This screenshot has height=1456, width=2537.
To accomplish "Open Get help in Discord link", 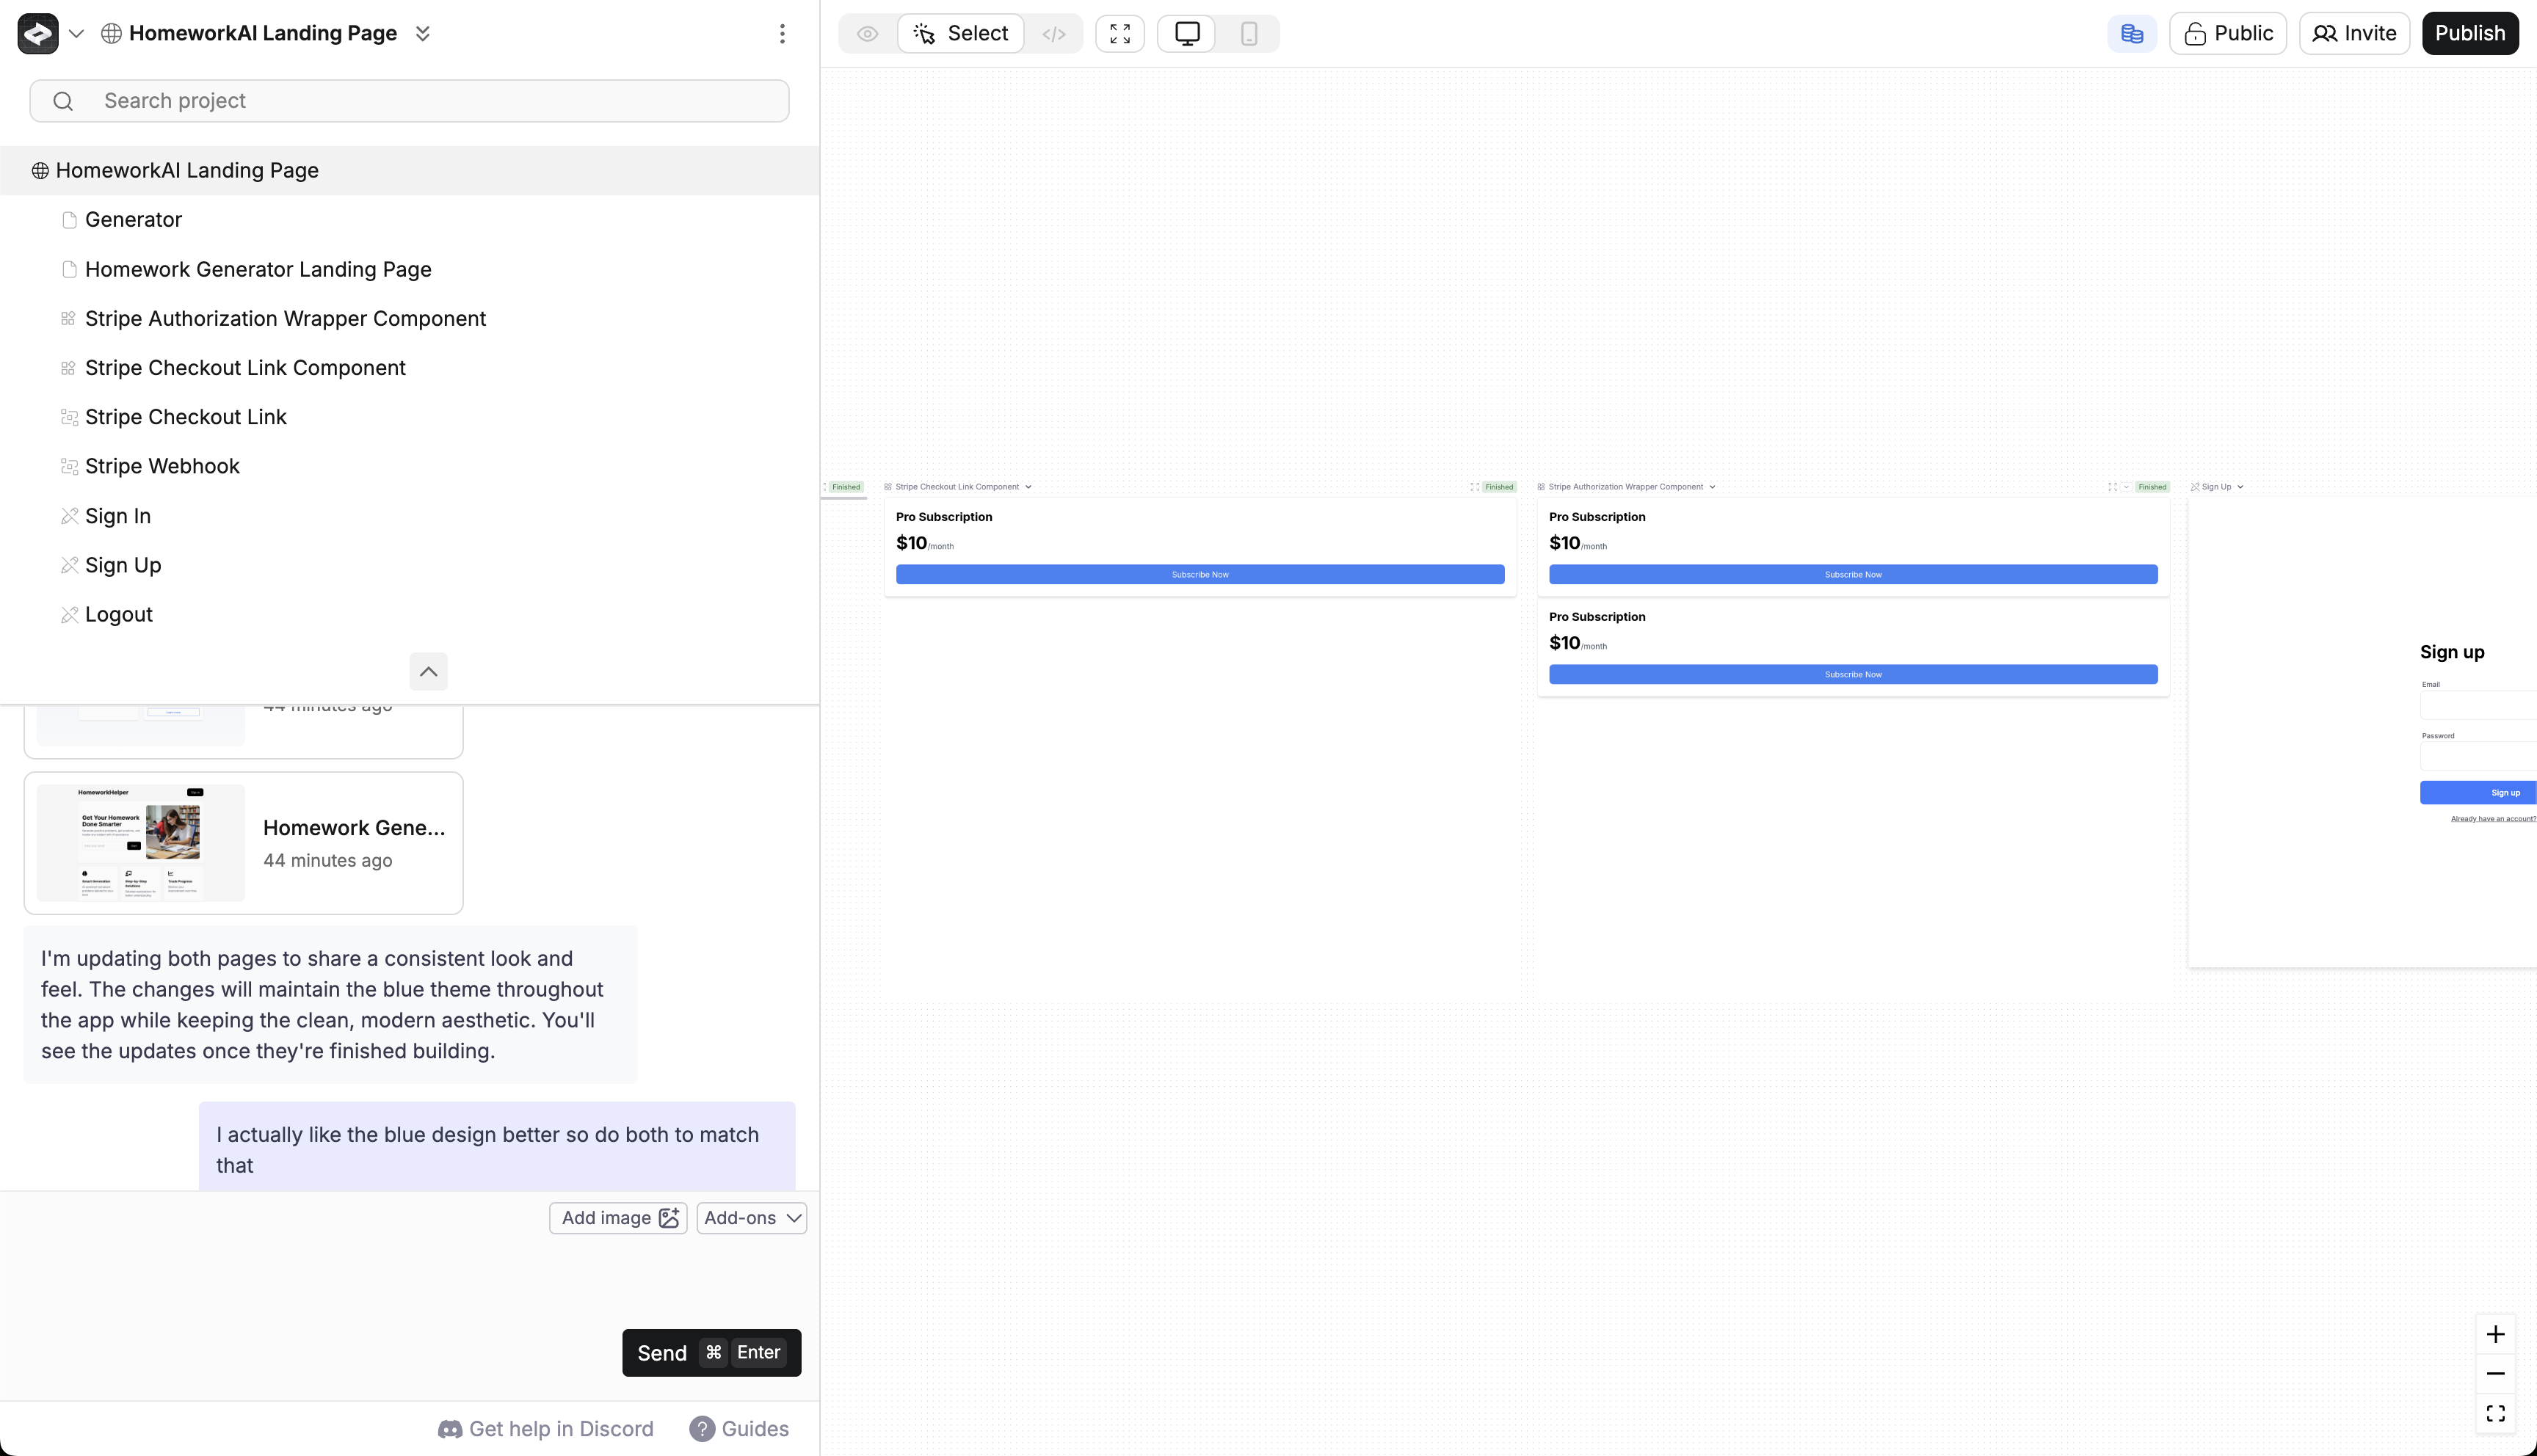I will (546, 1429).
